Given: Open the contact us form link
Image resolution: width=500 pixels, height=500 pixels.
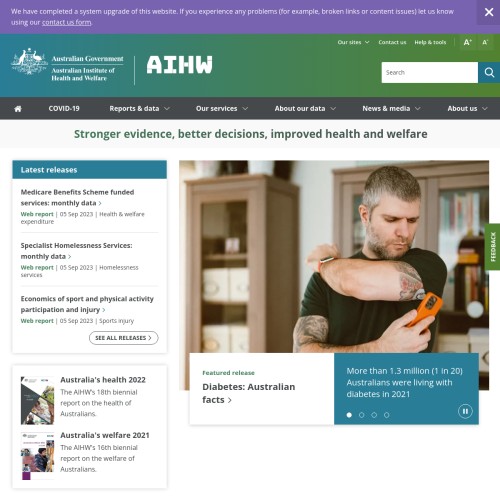Looking at the screenshot, I should (x=66, y=22).
